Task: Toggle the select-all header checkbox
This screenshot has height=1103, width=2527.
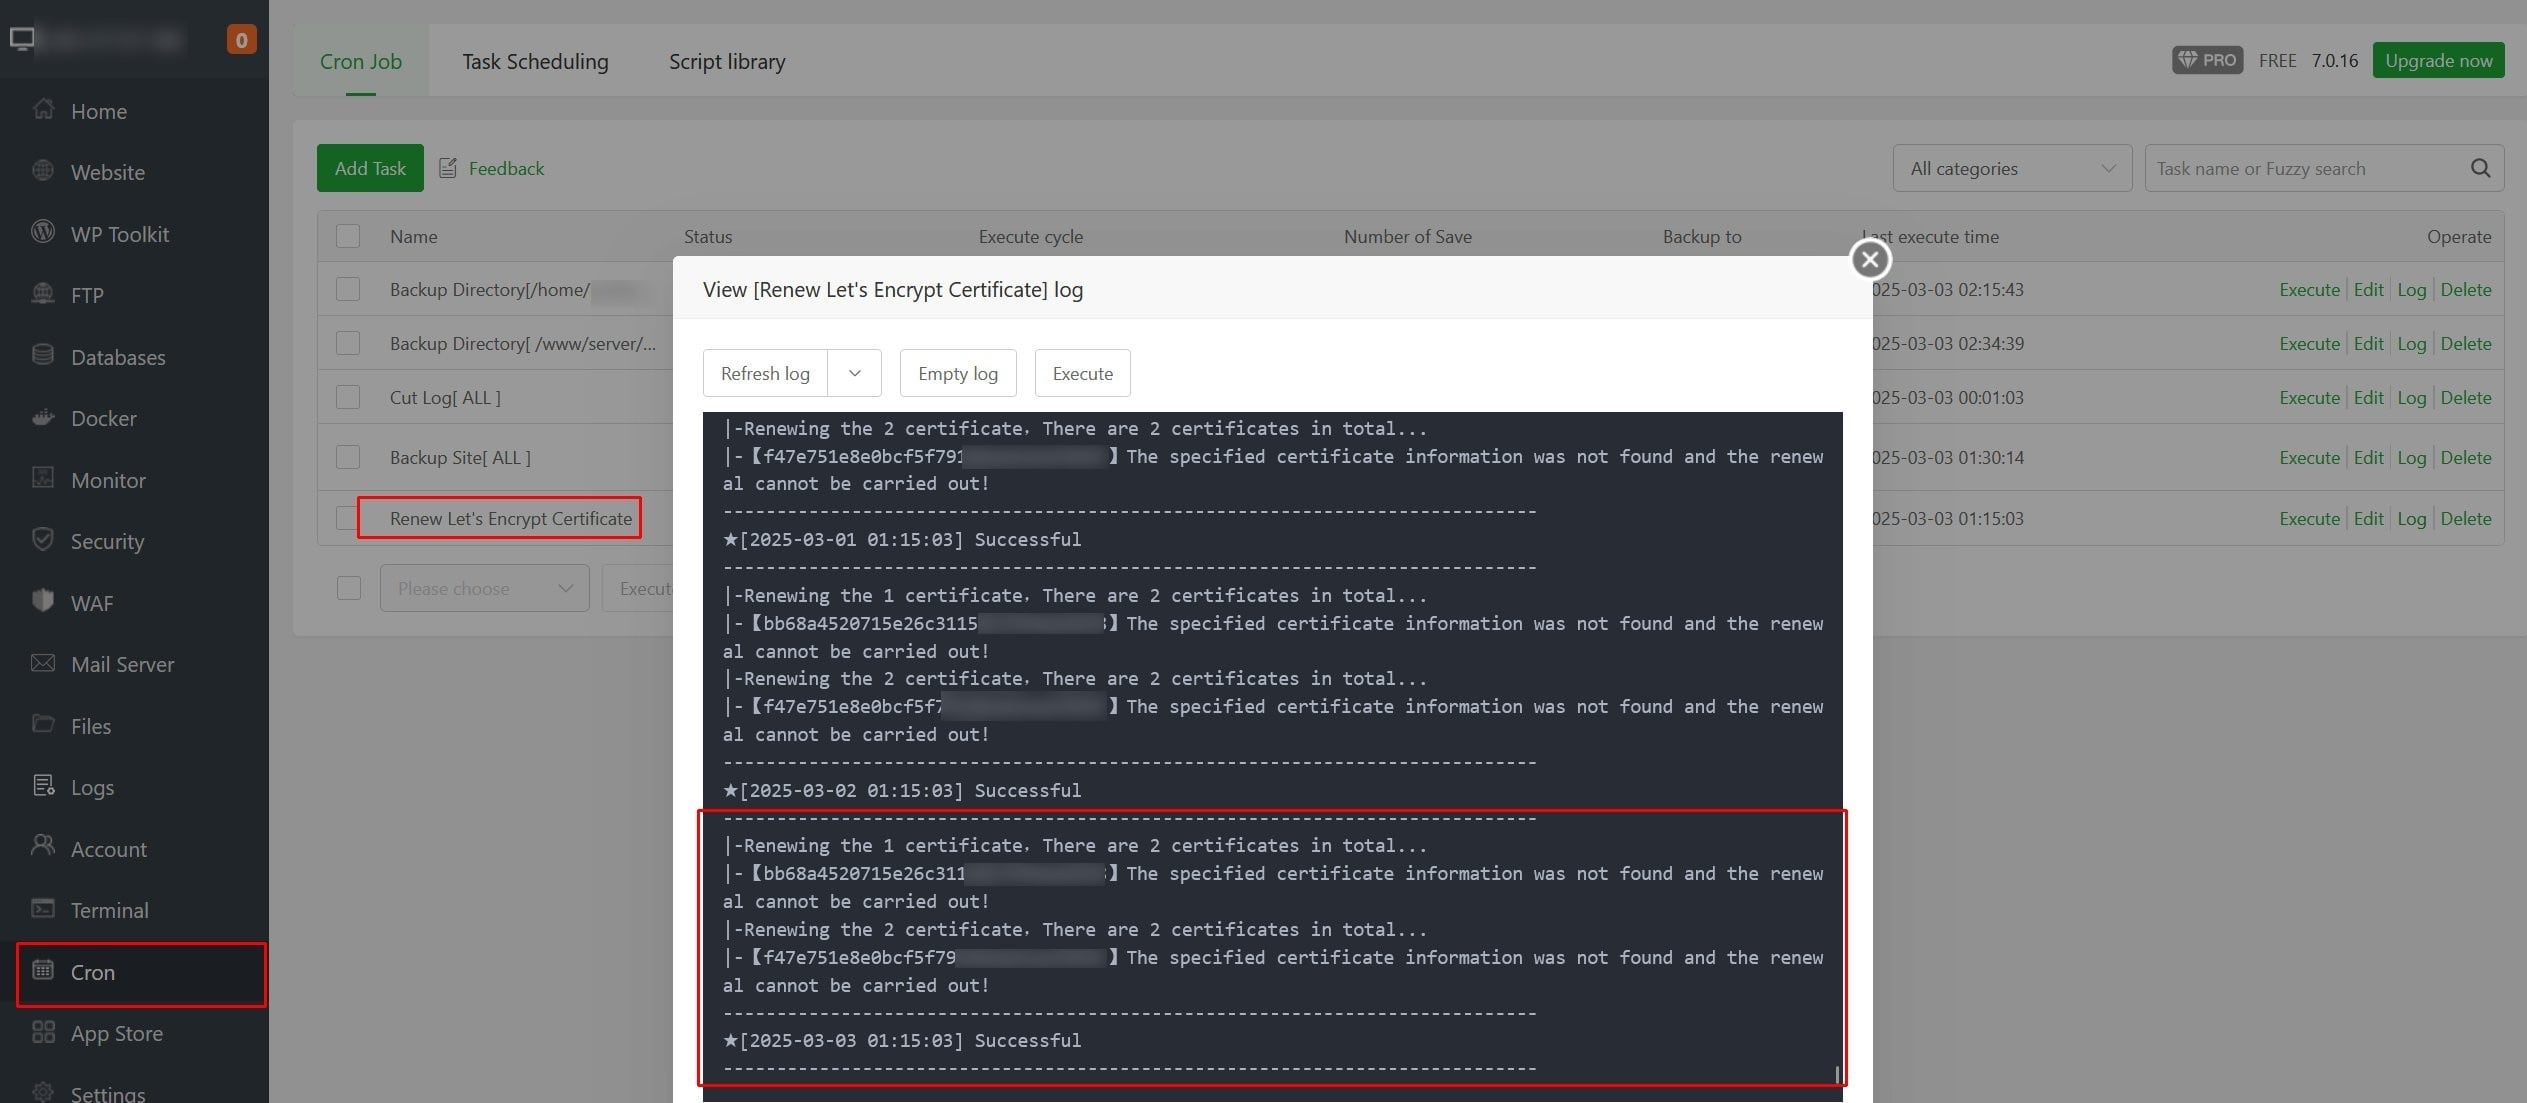Action: pyautogui.click(x=348, y=236)
